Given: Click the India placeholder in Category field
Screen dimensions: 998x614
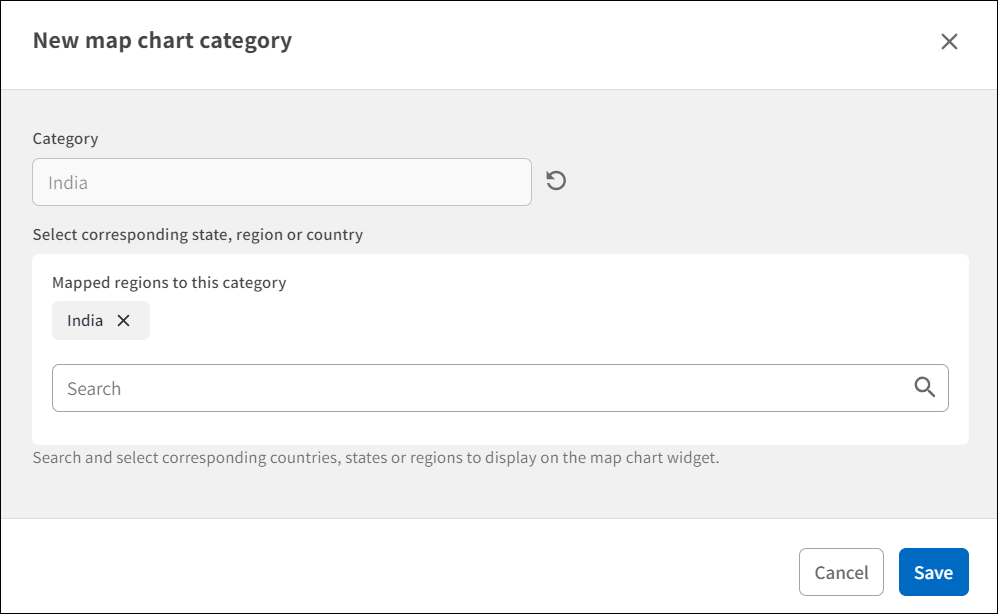Looking at the screenshot, I should pos(68,183).
